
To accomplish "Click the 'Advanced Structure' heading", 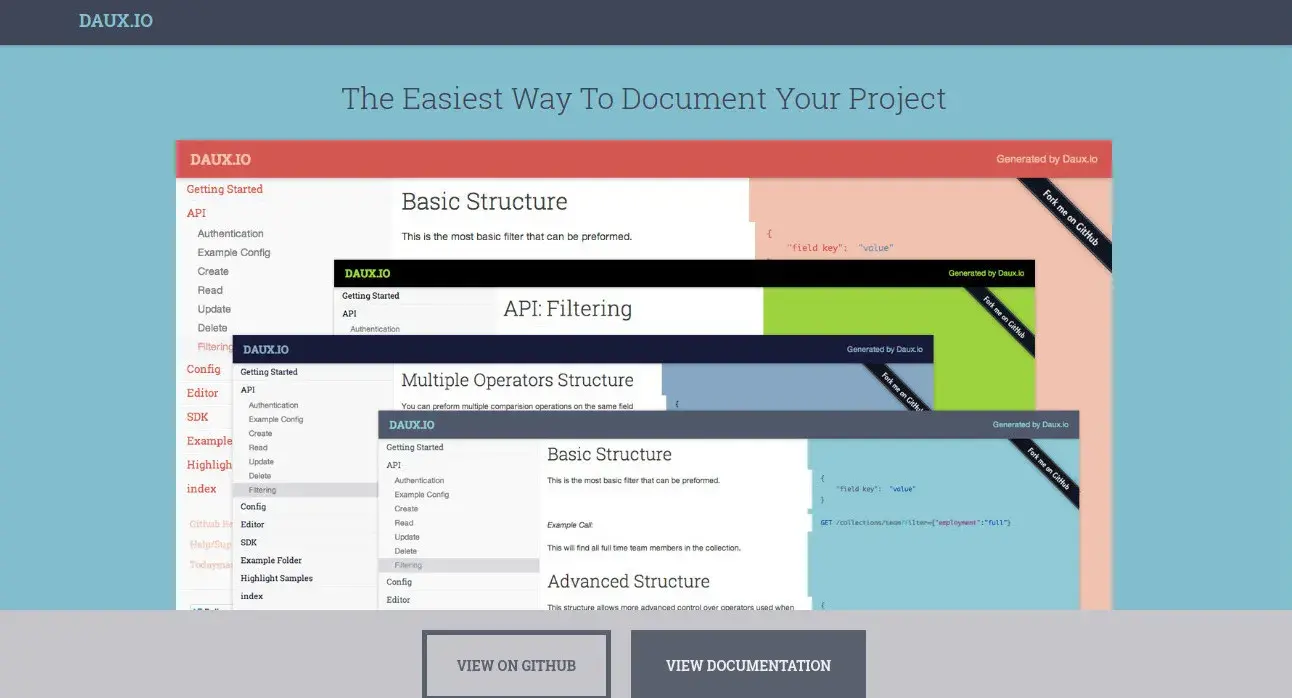I will pos(628,581).
